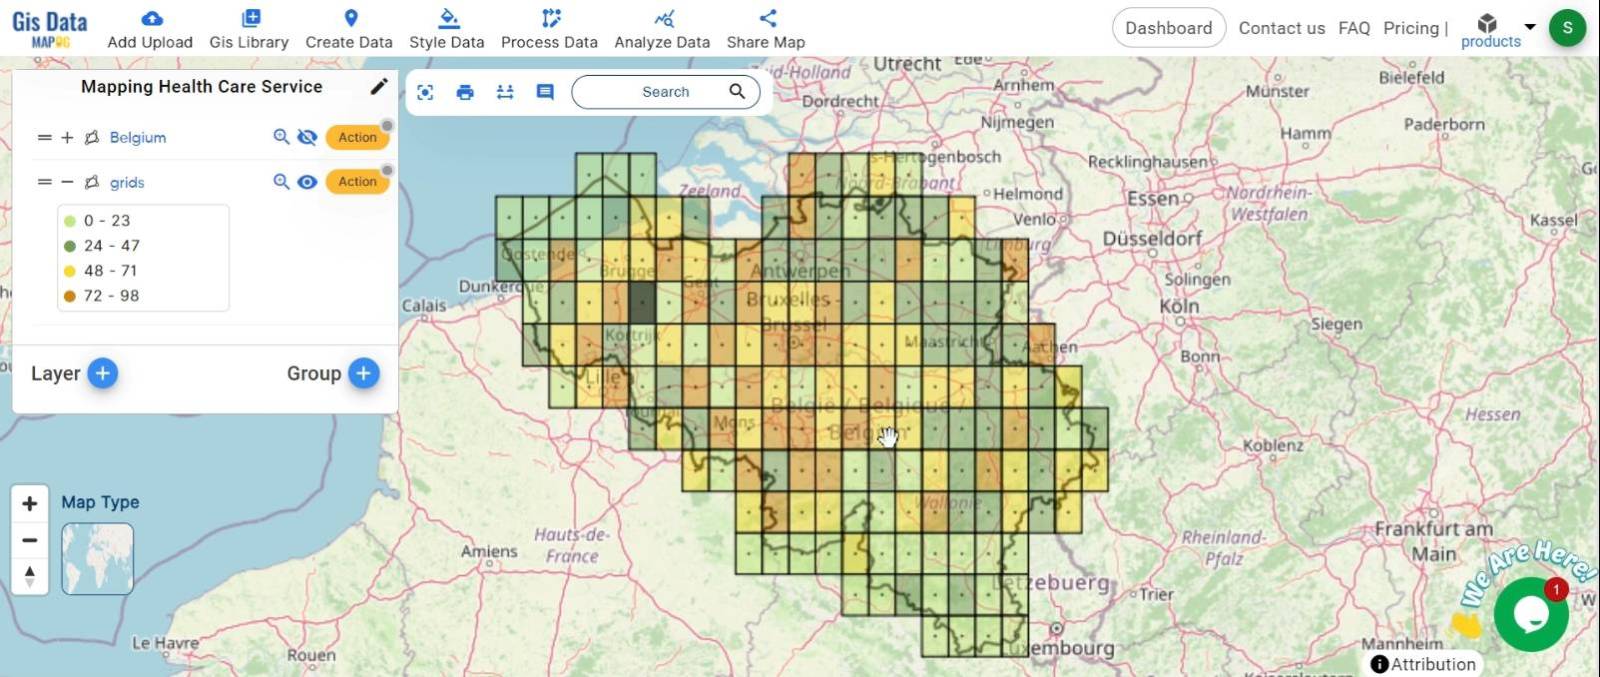The width and height of the screenshot is (1600, 677).
Task: Expand the products dropdown arrow
Action: tap(1529, 27)
